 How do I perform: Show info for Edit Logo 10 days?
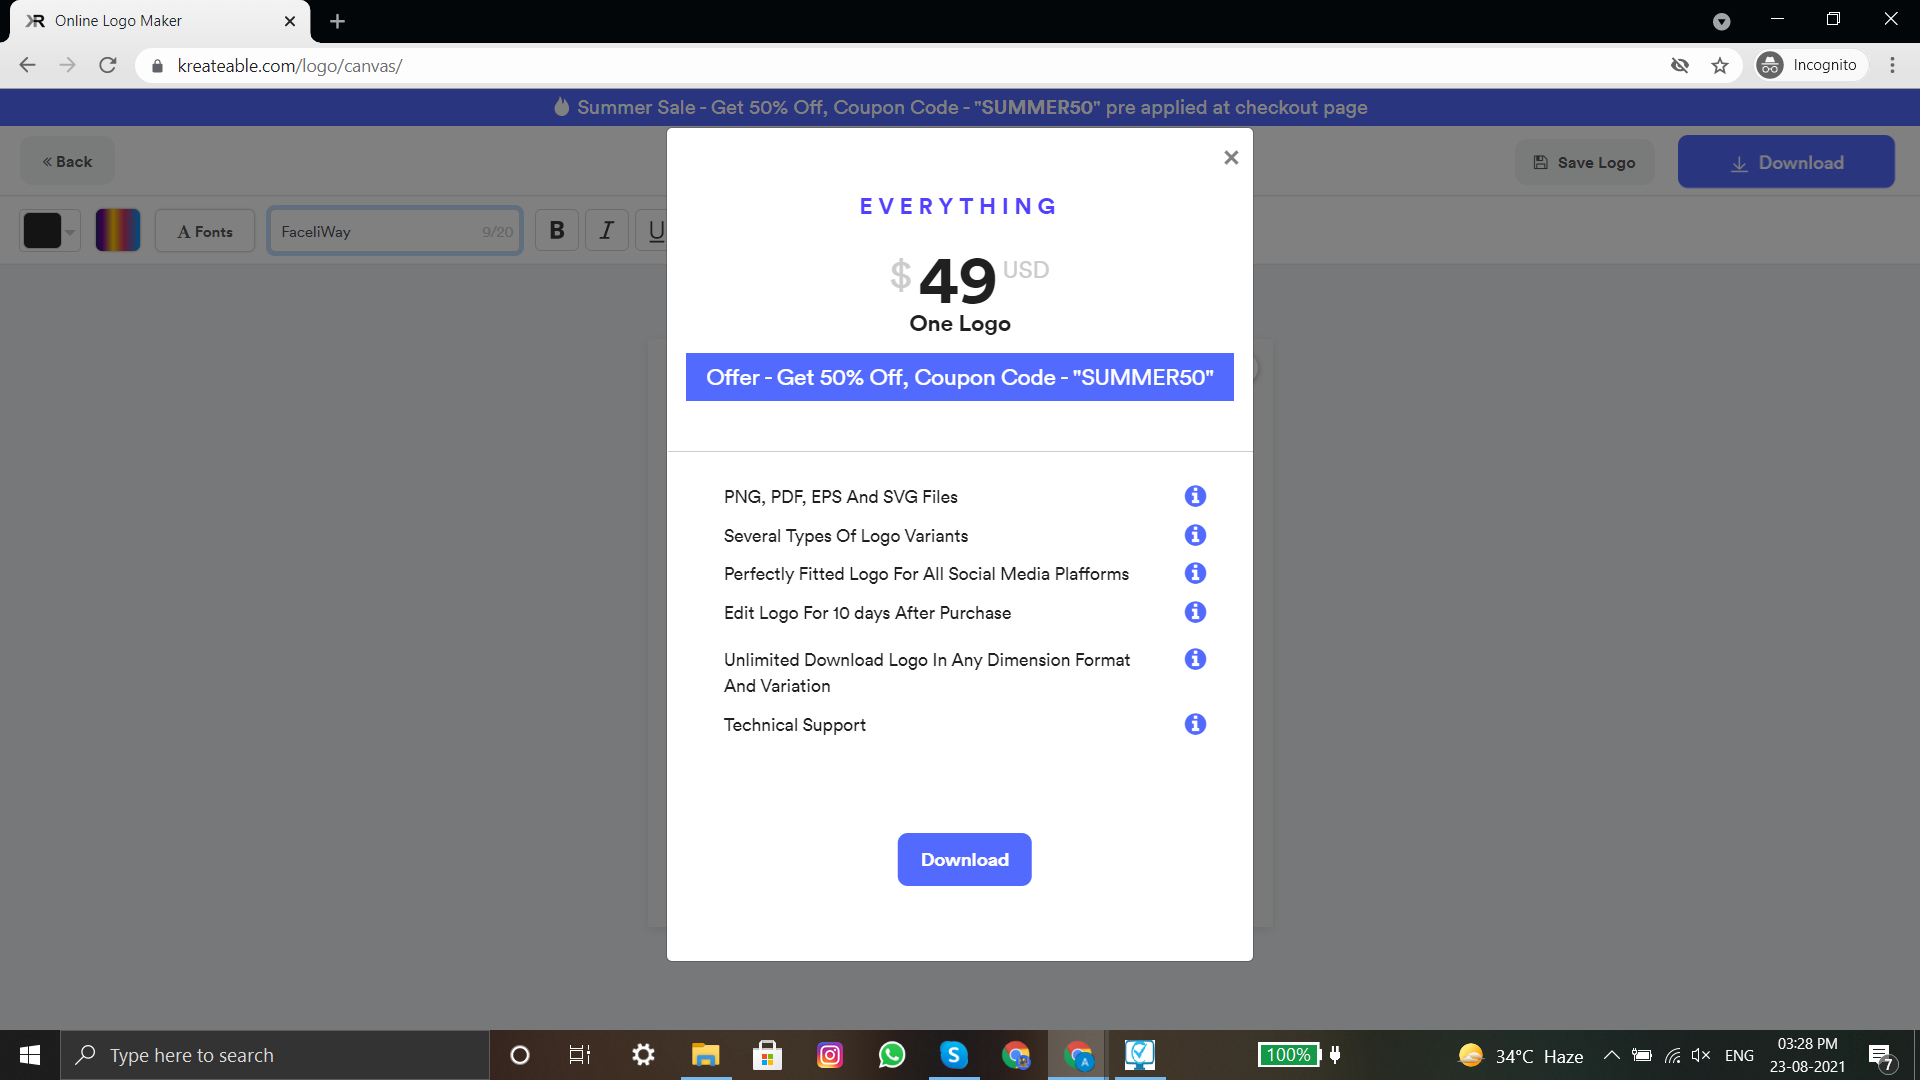1195,612
